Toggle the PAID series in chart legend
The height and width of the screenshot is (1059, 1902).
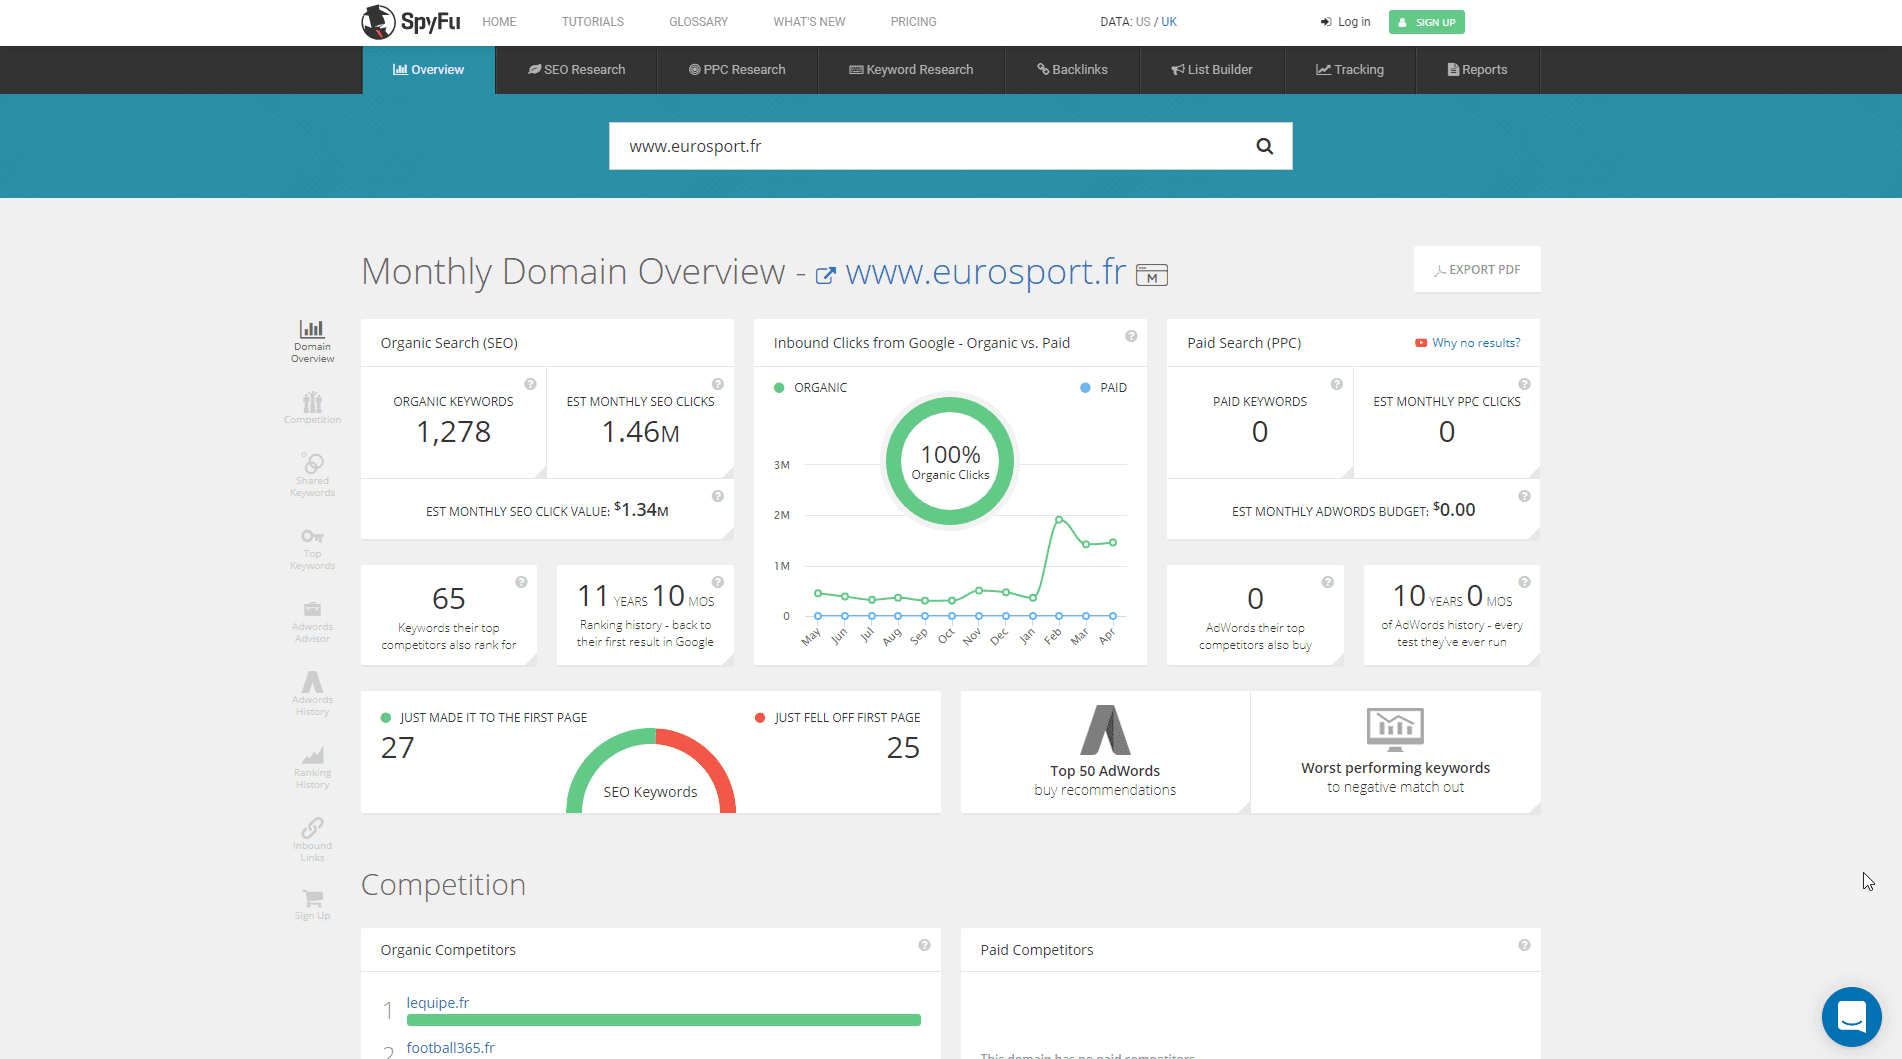tap(1104, 388)
